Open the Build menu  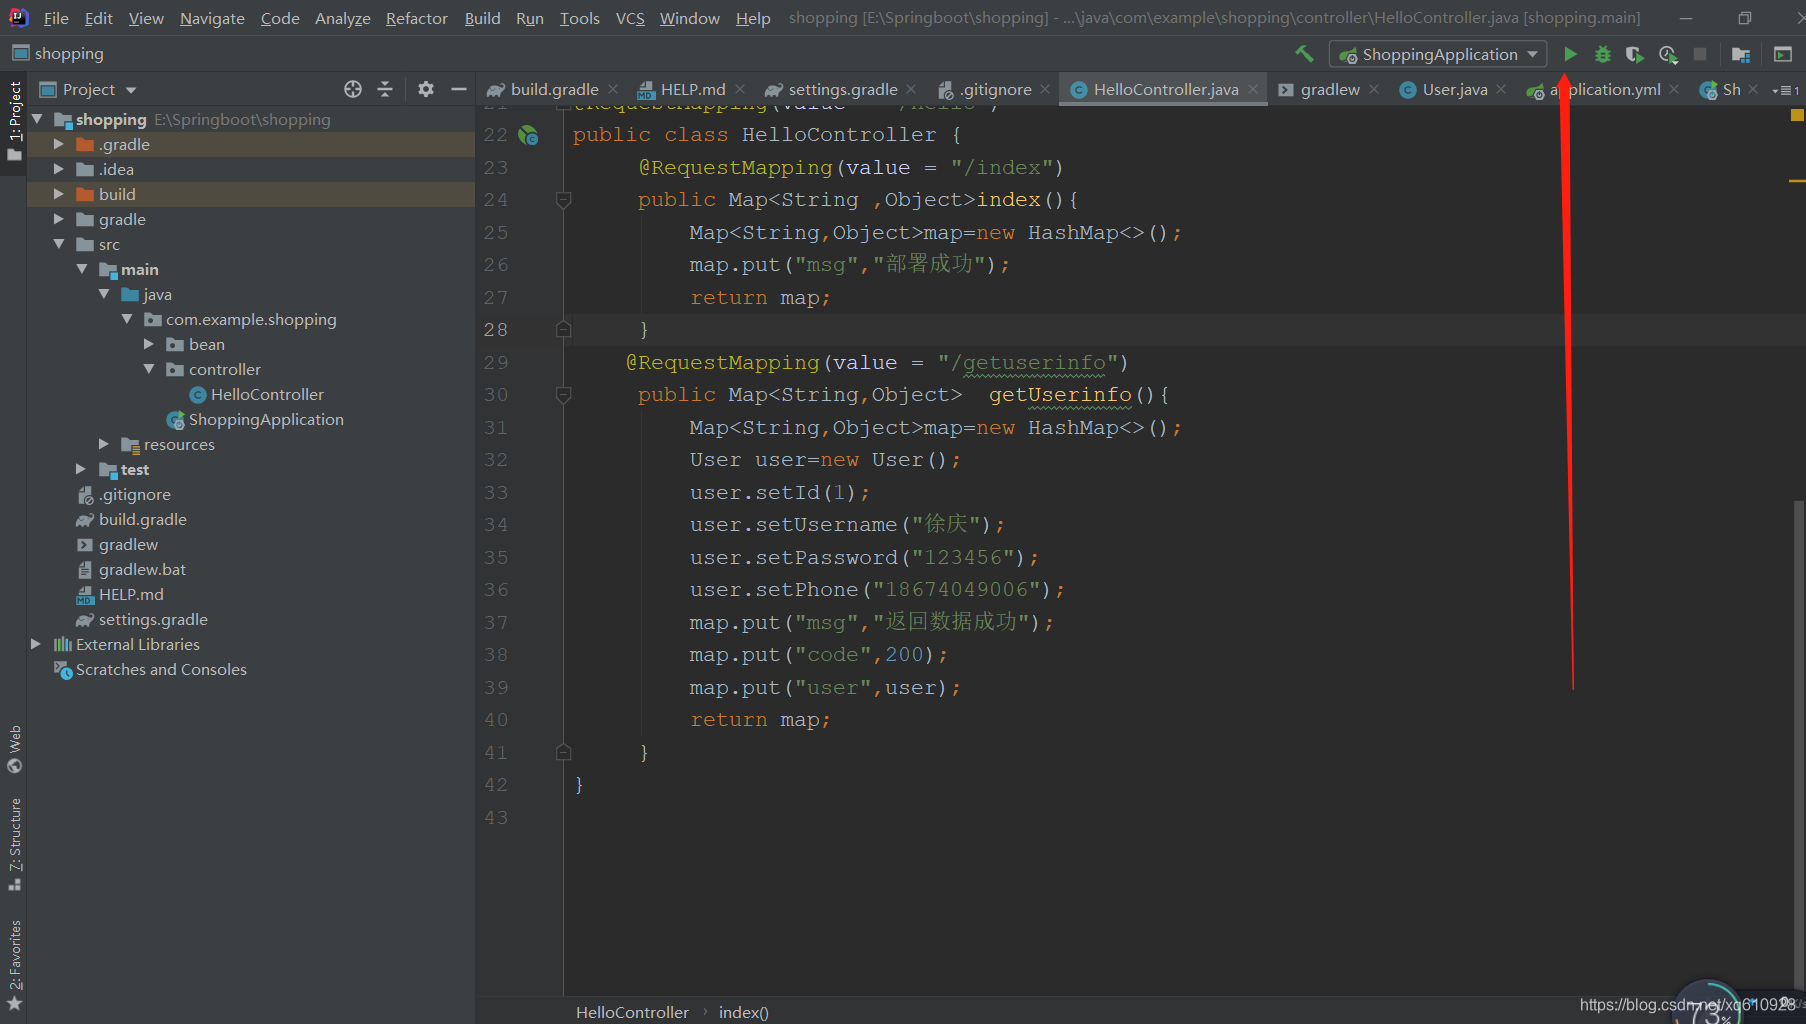[482, 18]
